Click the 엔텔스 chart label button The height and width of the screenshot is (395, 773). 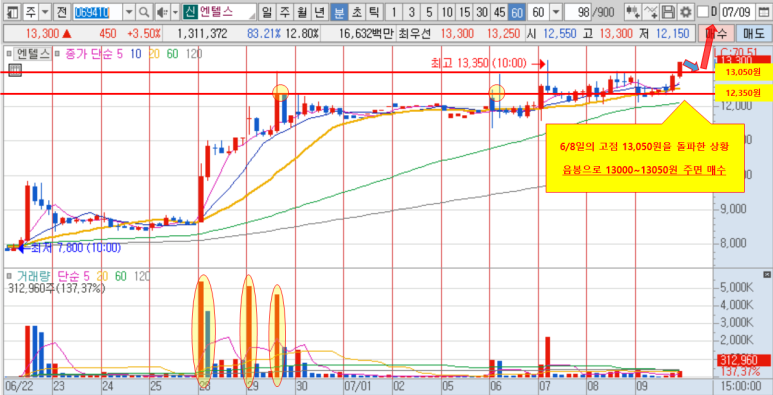32,54
